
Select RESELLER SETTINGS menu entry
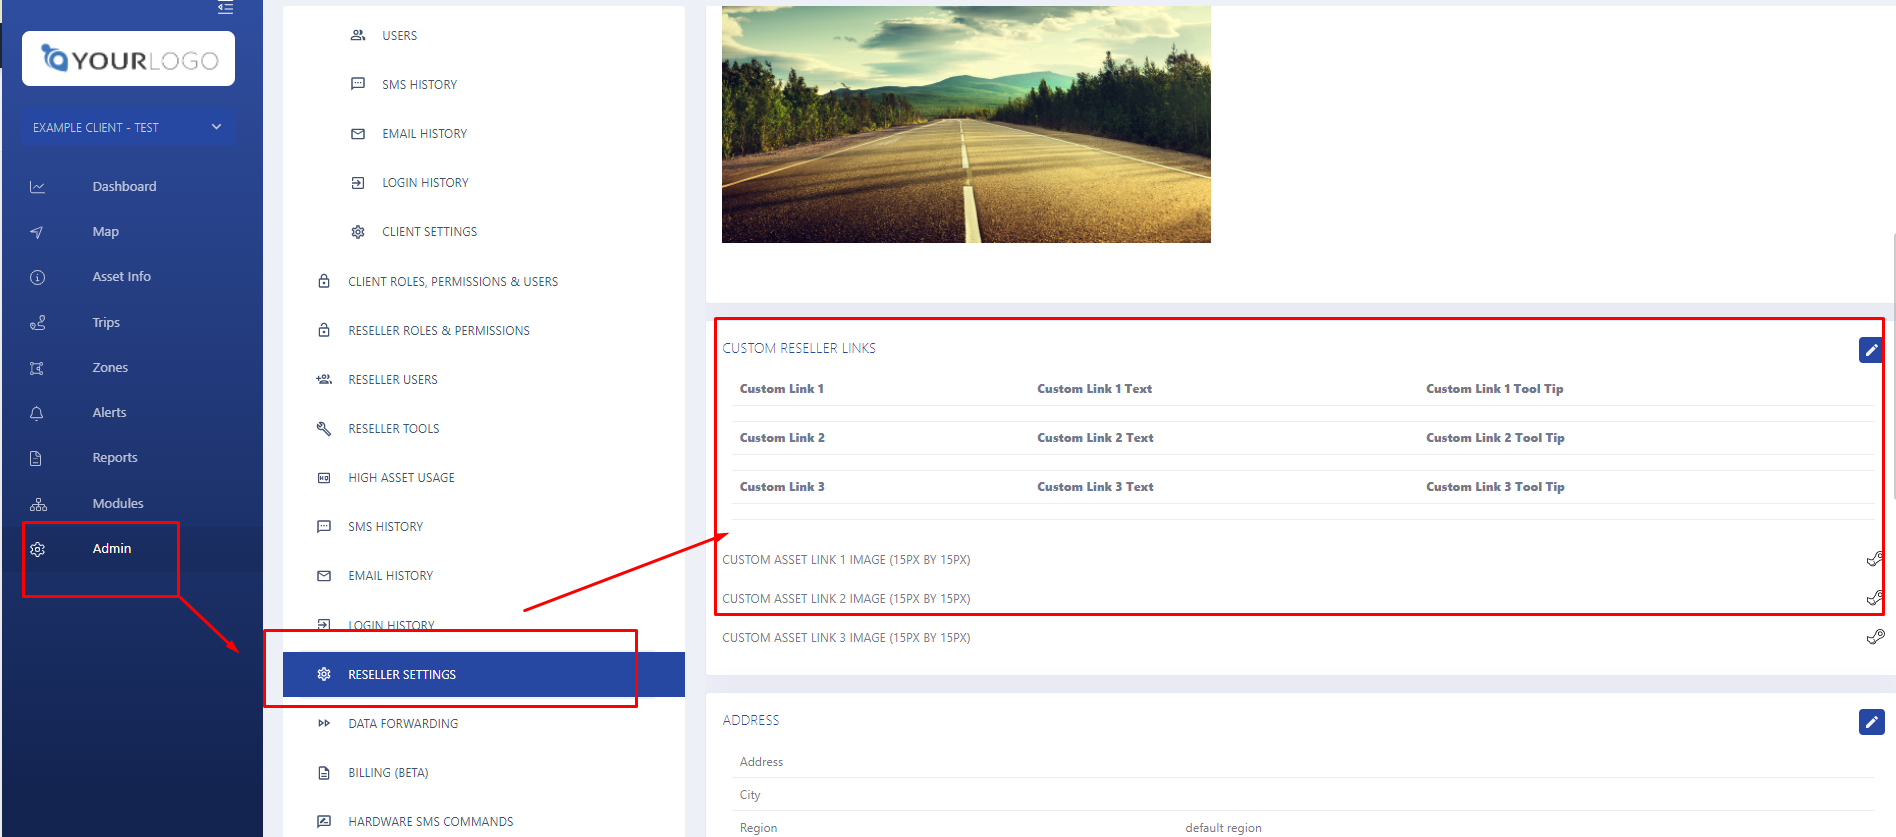tap(484, 674)
